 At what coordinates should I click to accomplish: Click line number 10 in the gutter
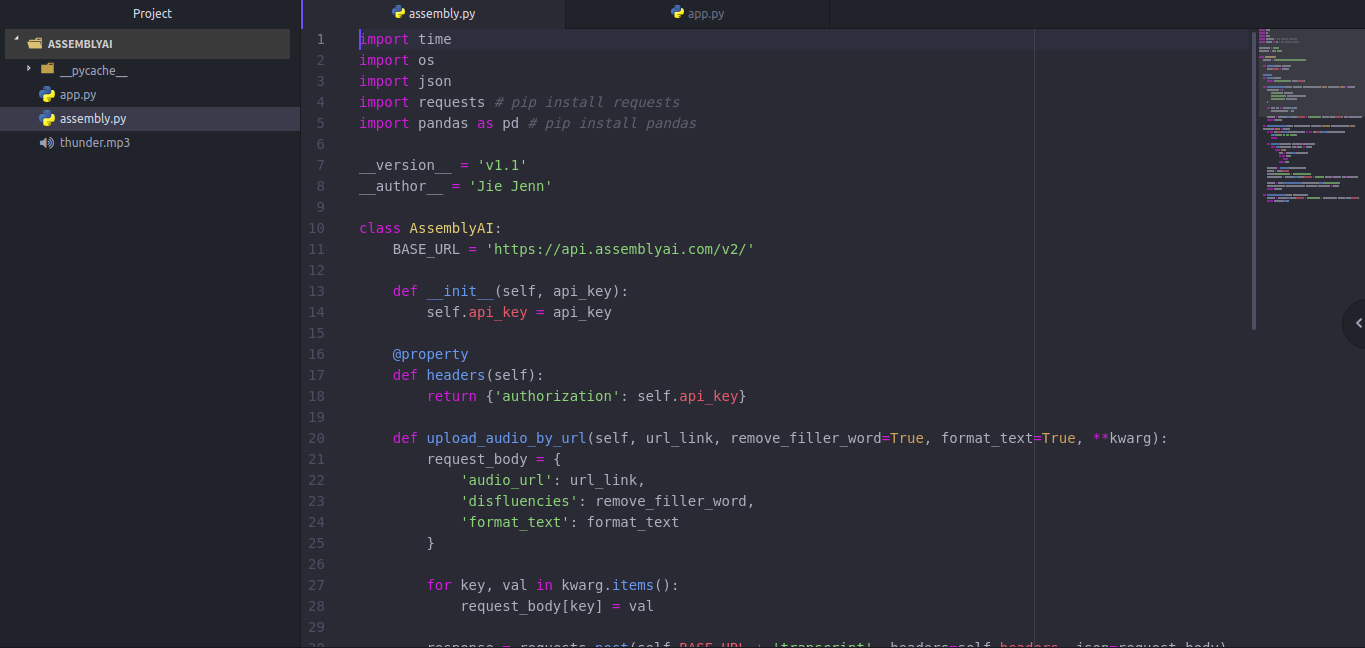click(x=317, y=228)
